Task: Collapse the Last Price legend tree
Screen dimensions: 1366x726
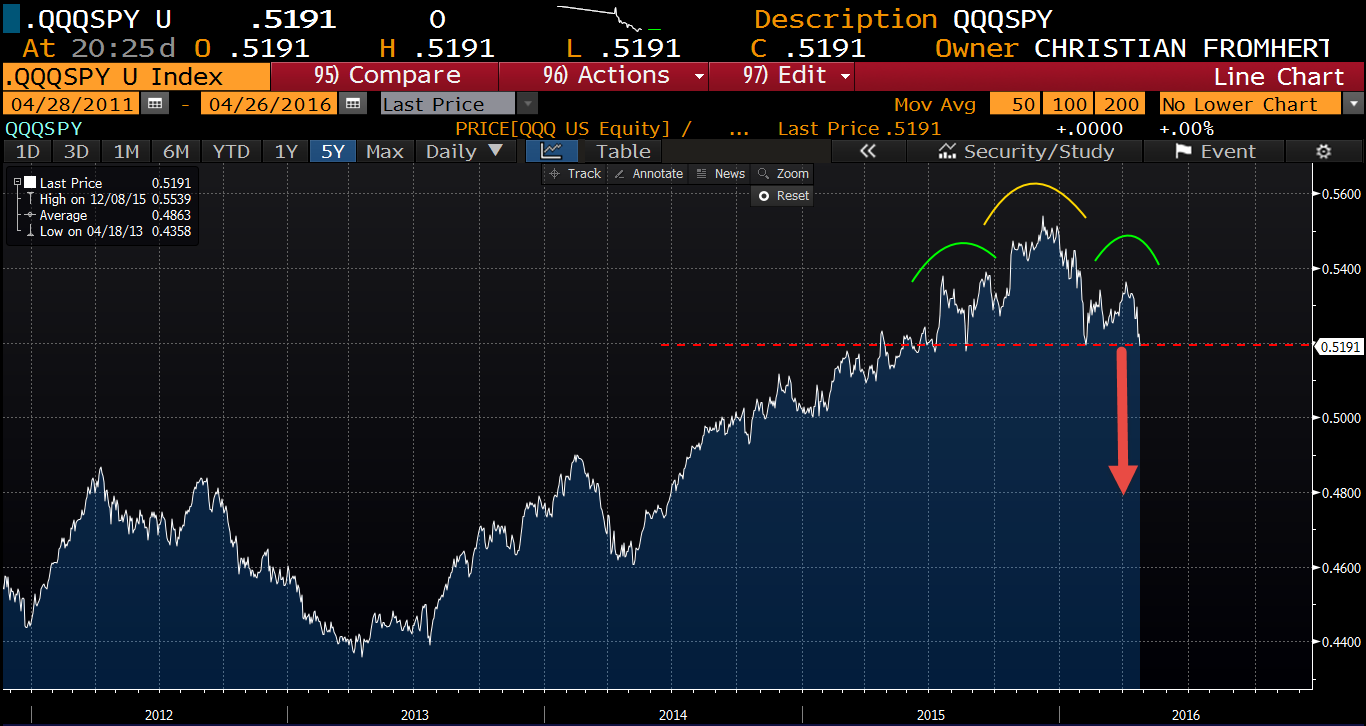Action: coord(18,183)
